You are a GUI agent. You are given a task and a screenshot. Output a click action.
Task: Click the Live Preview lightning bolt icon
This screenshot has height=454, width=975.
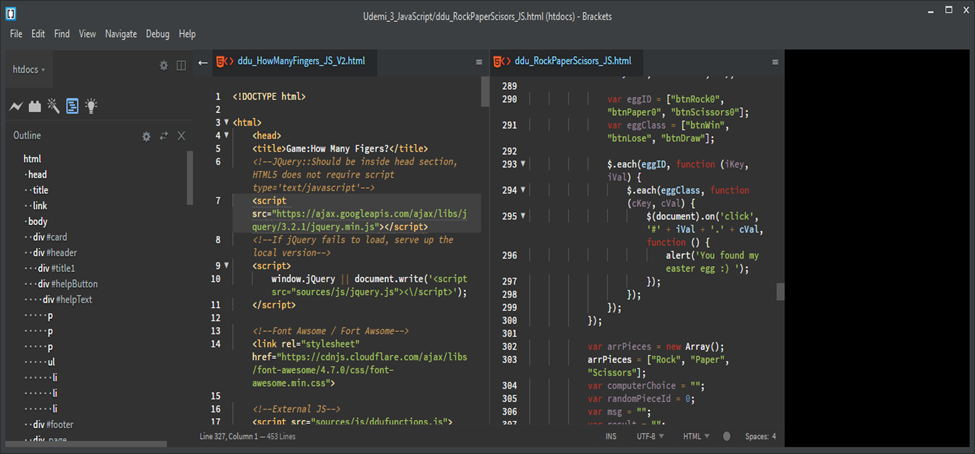pyautogui.click(x=16, y=106)
